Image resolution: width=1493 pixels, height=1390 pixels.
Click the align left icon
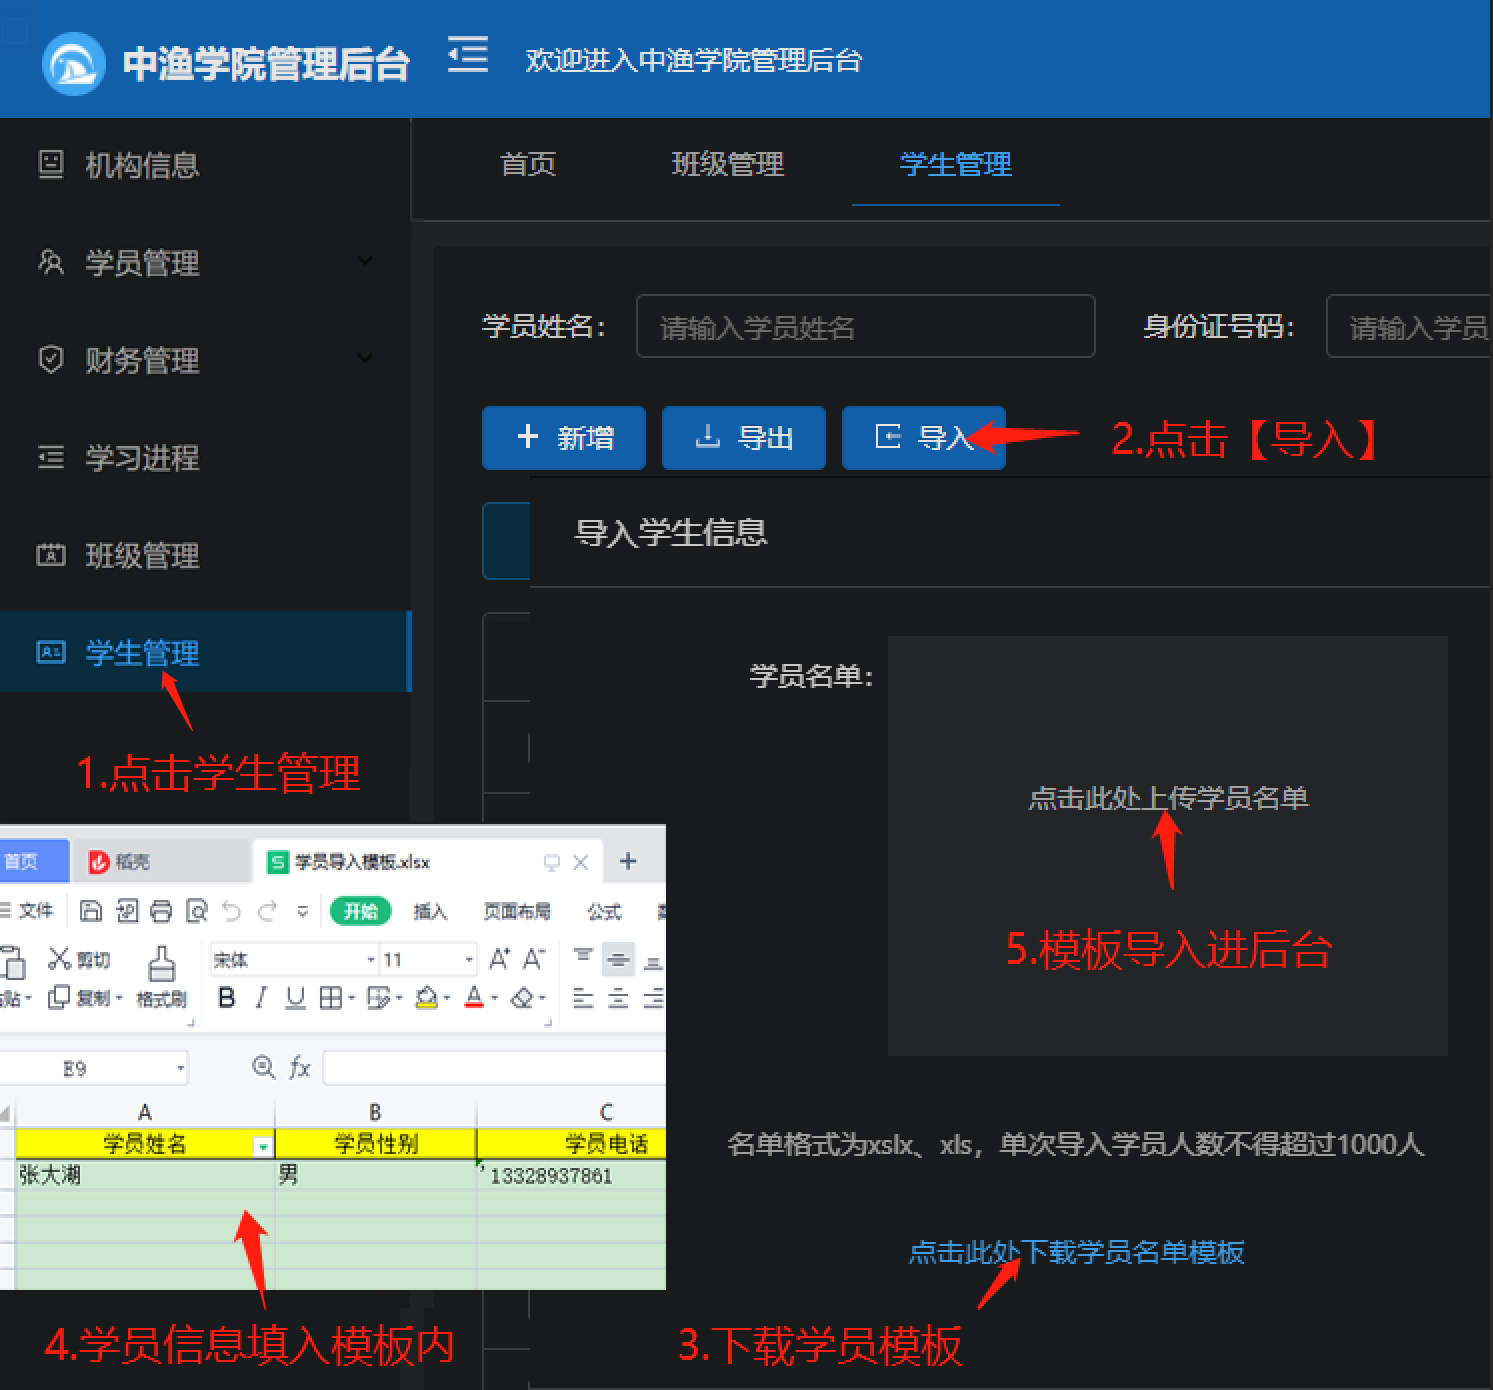coord(583,998)
